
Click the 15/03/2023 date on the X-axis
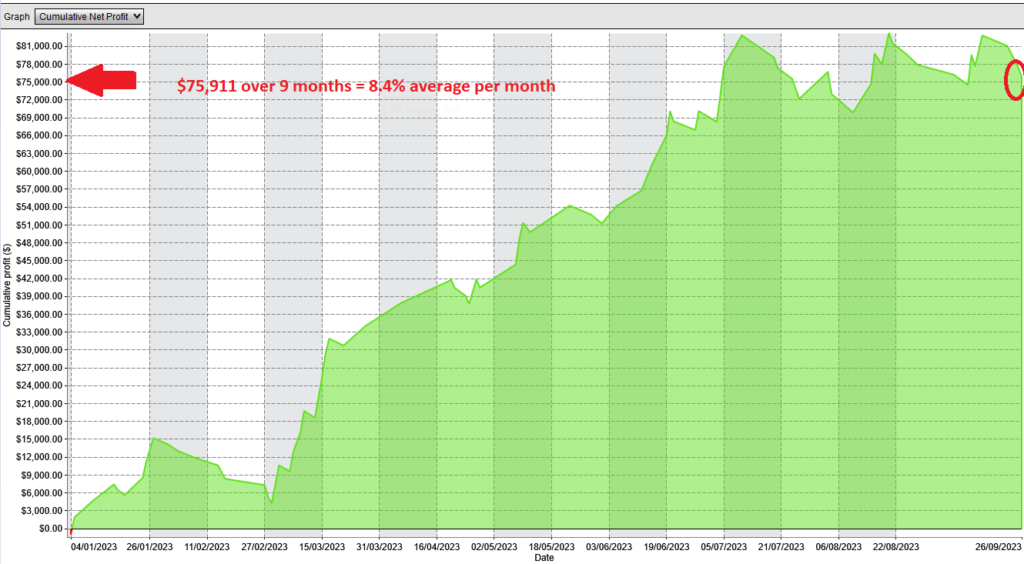pos(322,547)
